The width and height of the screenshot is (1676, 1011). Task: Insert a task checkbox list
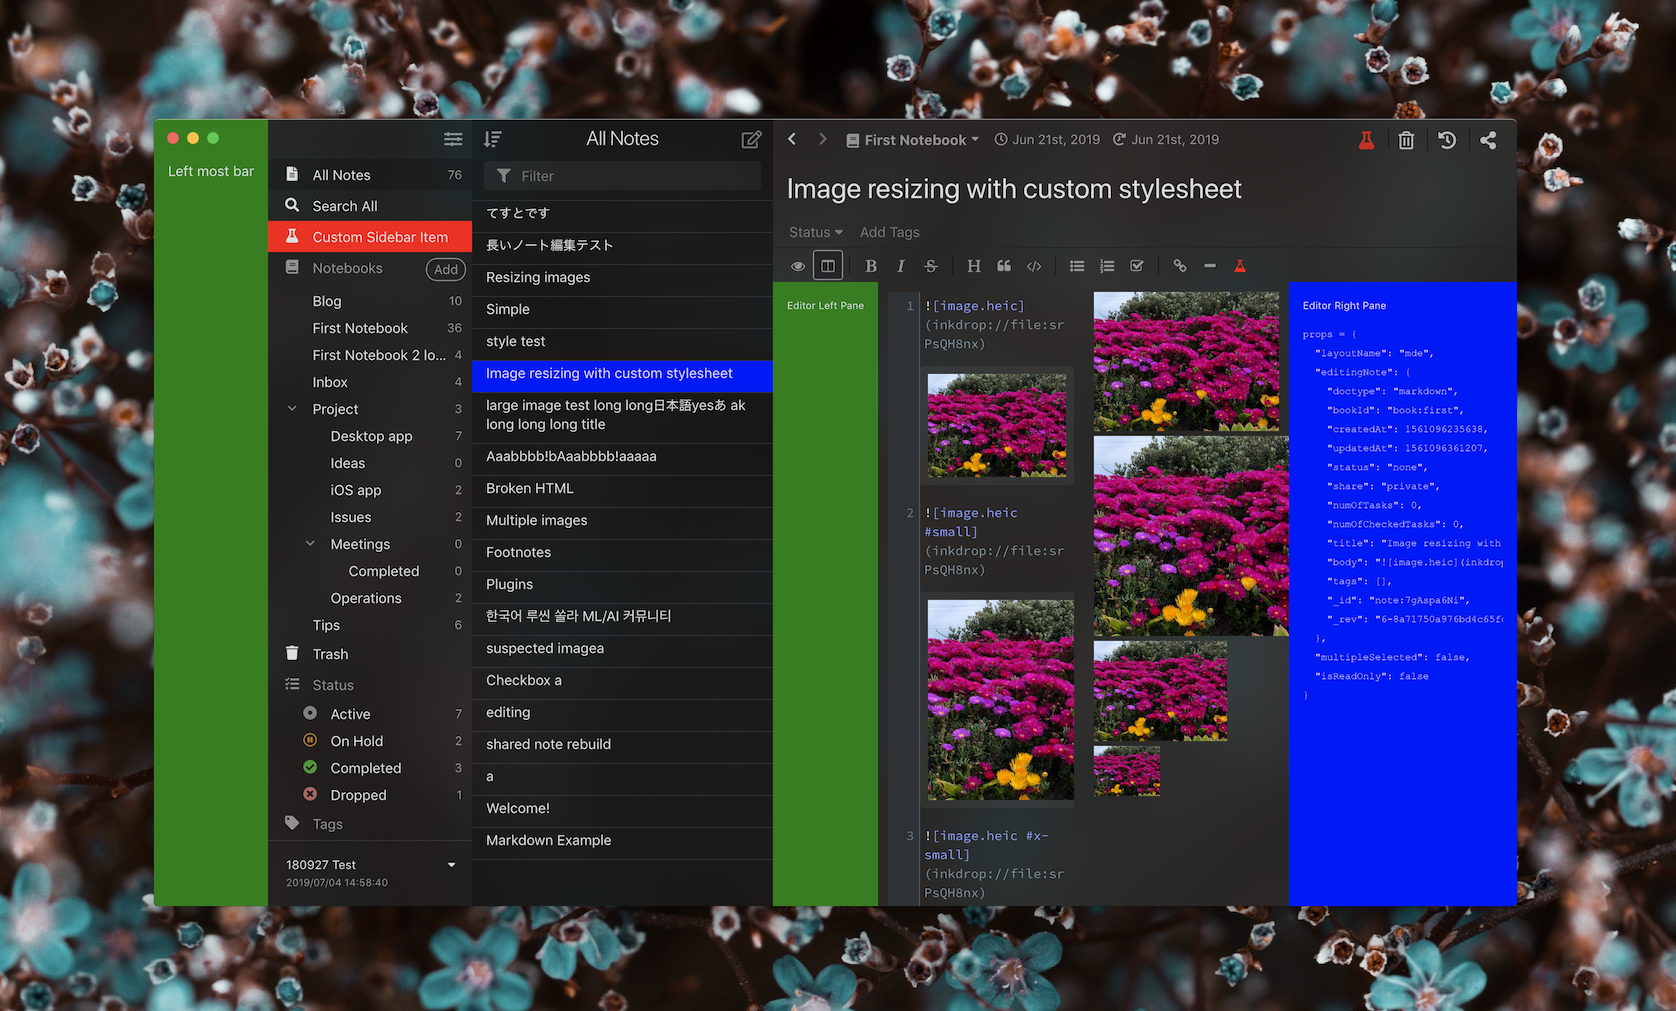(1137, 266)
